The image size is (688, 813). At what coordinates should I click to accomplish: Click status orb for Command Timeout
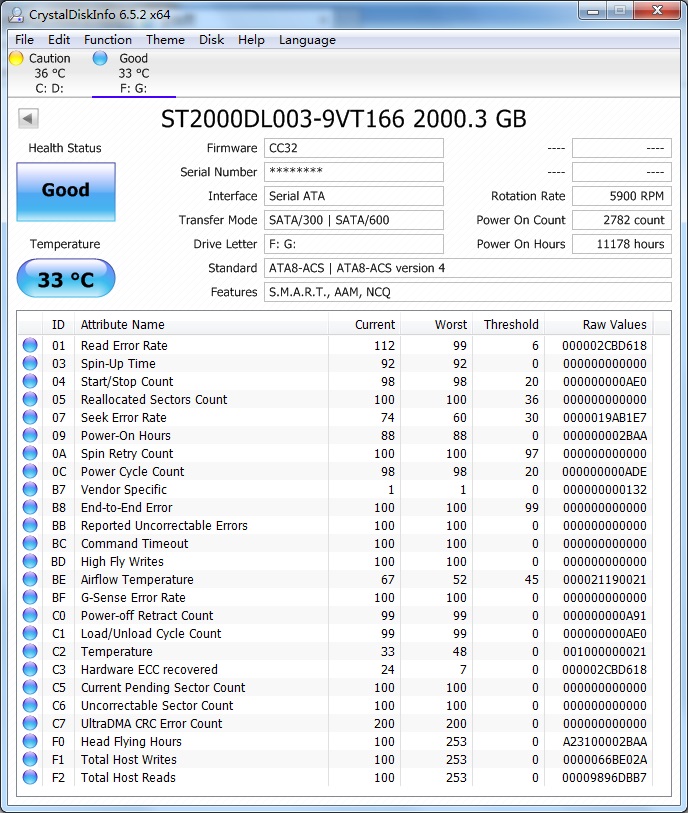pyautogui.click(x=30, y=543)
